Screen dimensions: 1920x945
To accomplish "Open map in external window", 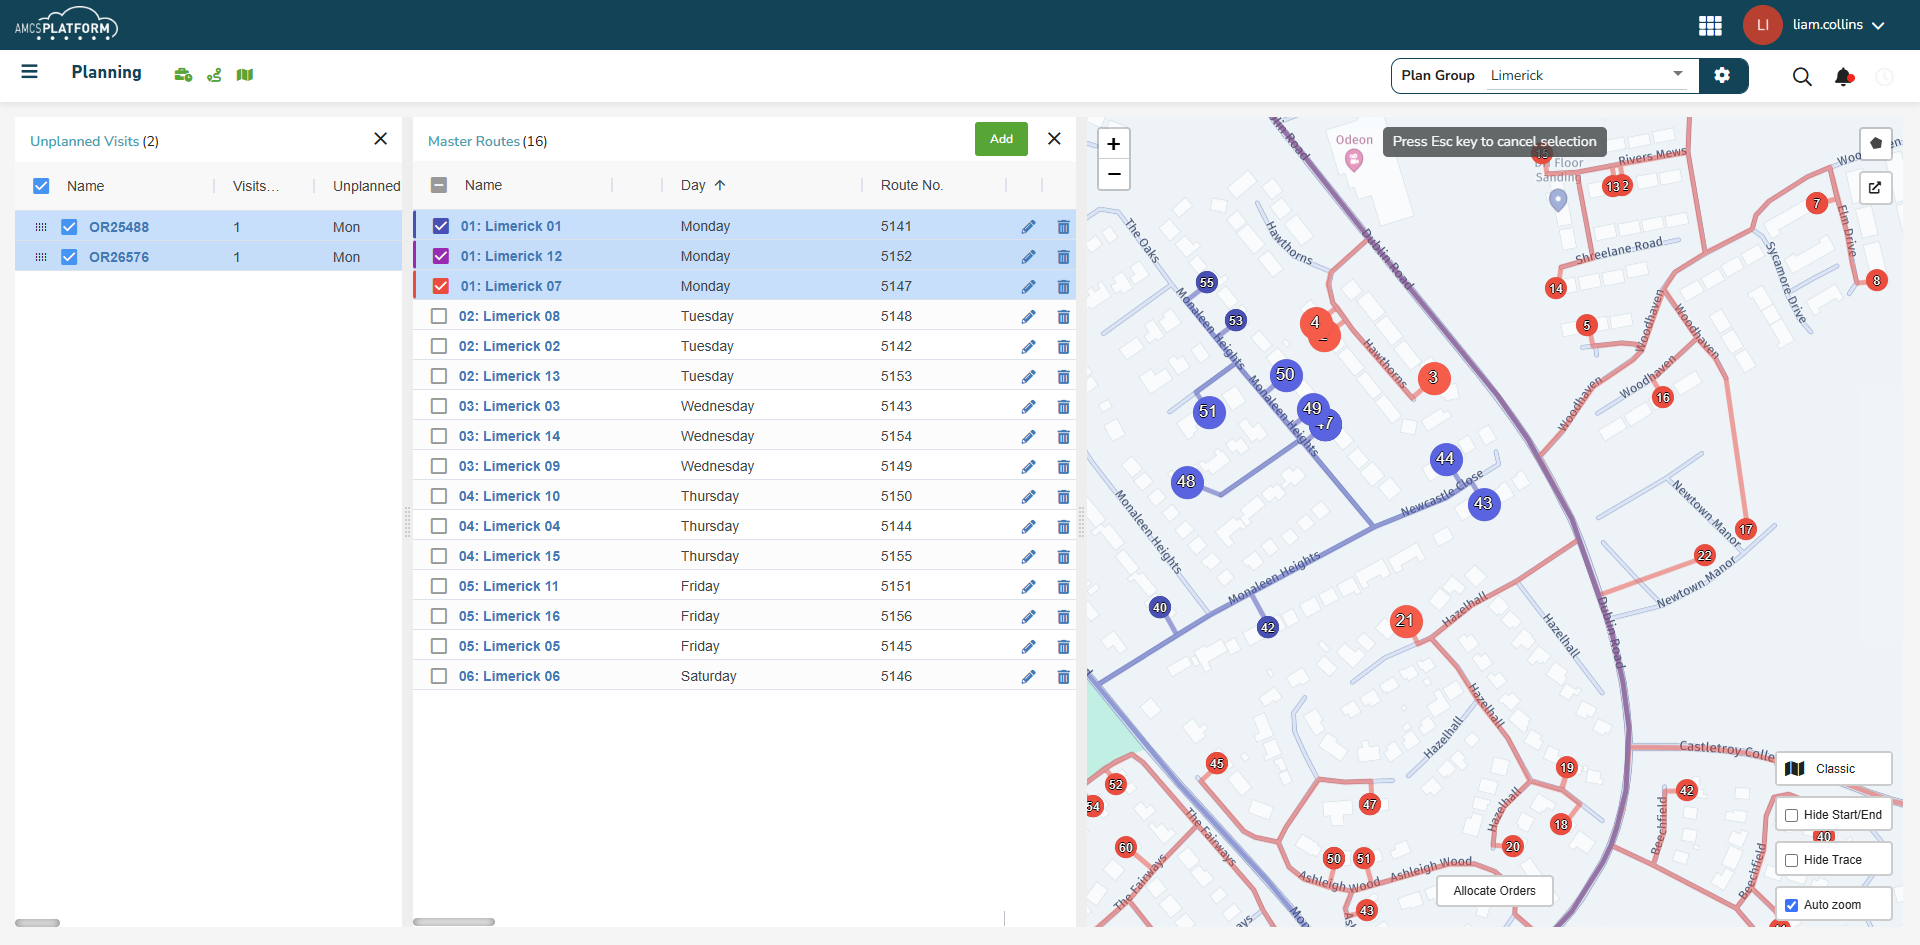I will pyautogui.click(x=1876, y=187).
